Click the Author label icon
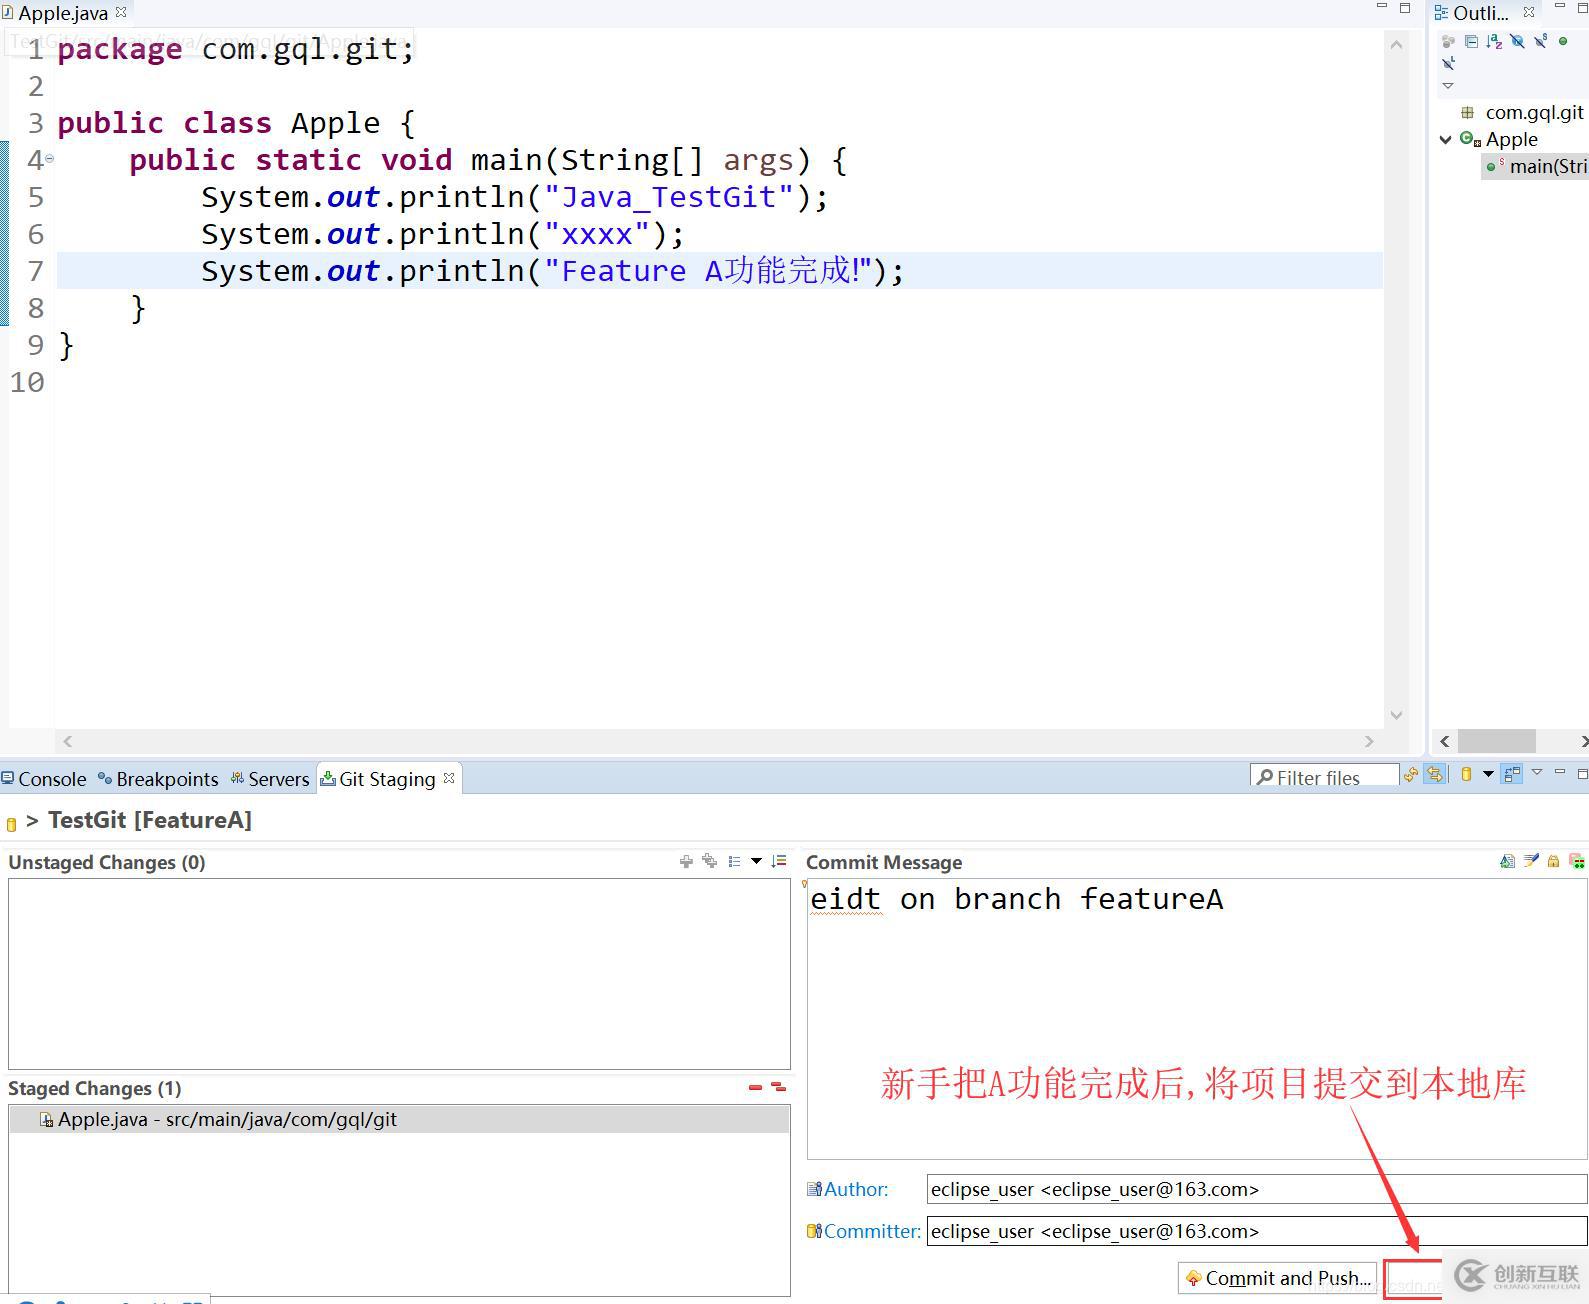 814,1189
